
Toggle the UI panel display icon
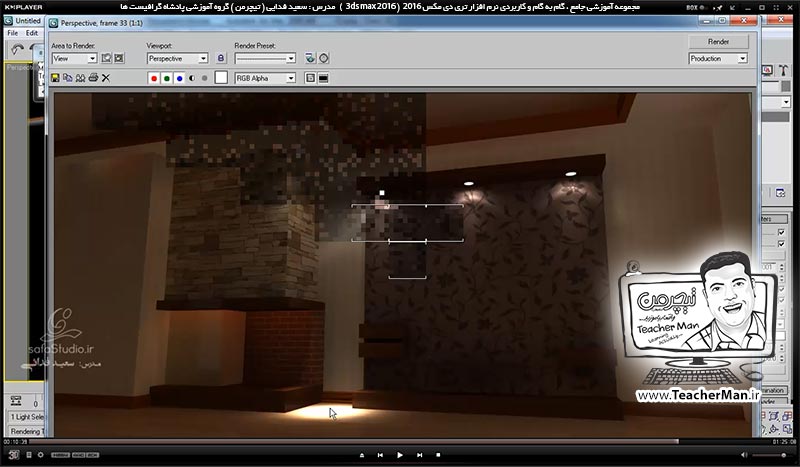(x=323, y=78)
